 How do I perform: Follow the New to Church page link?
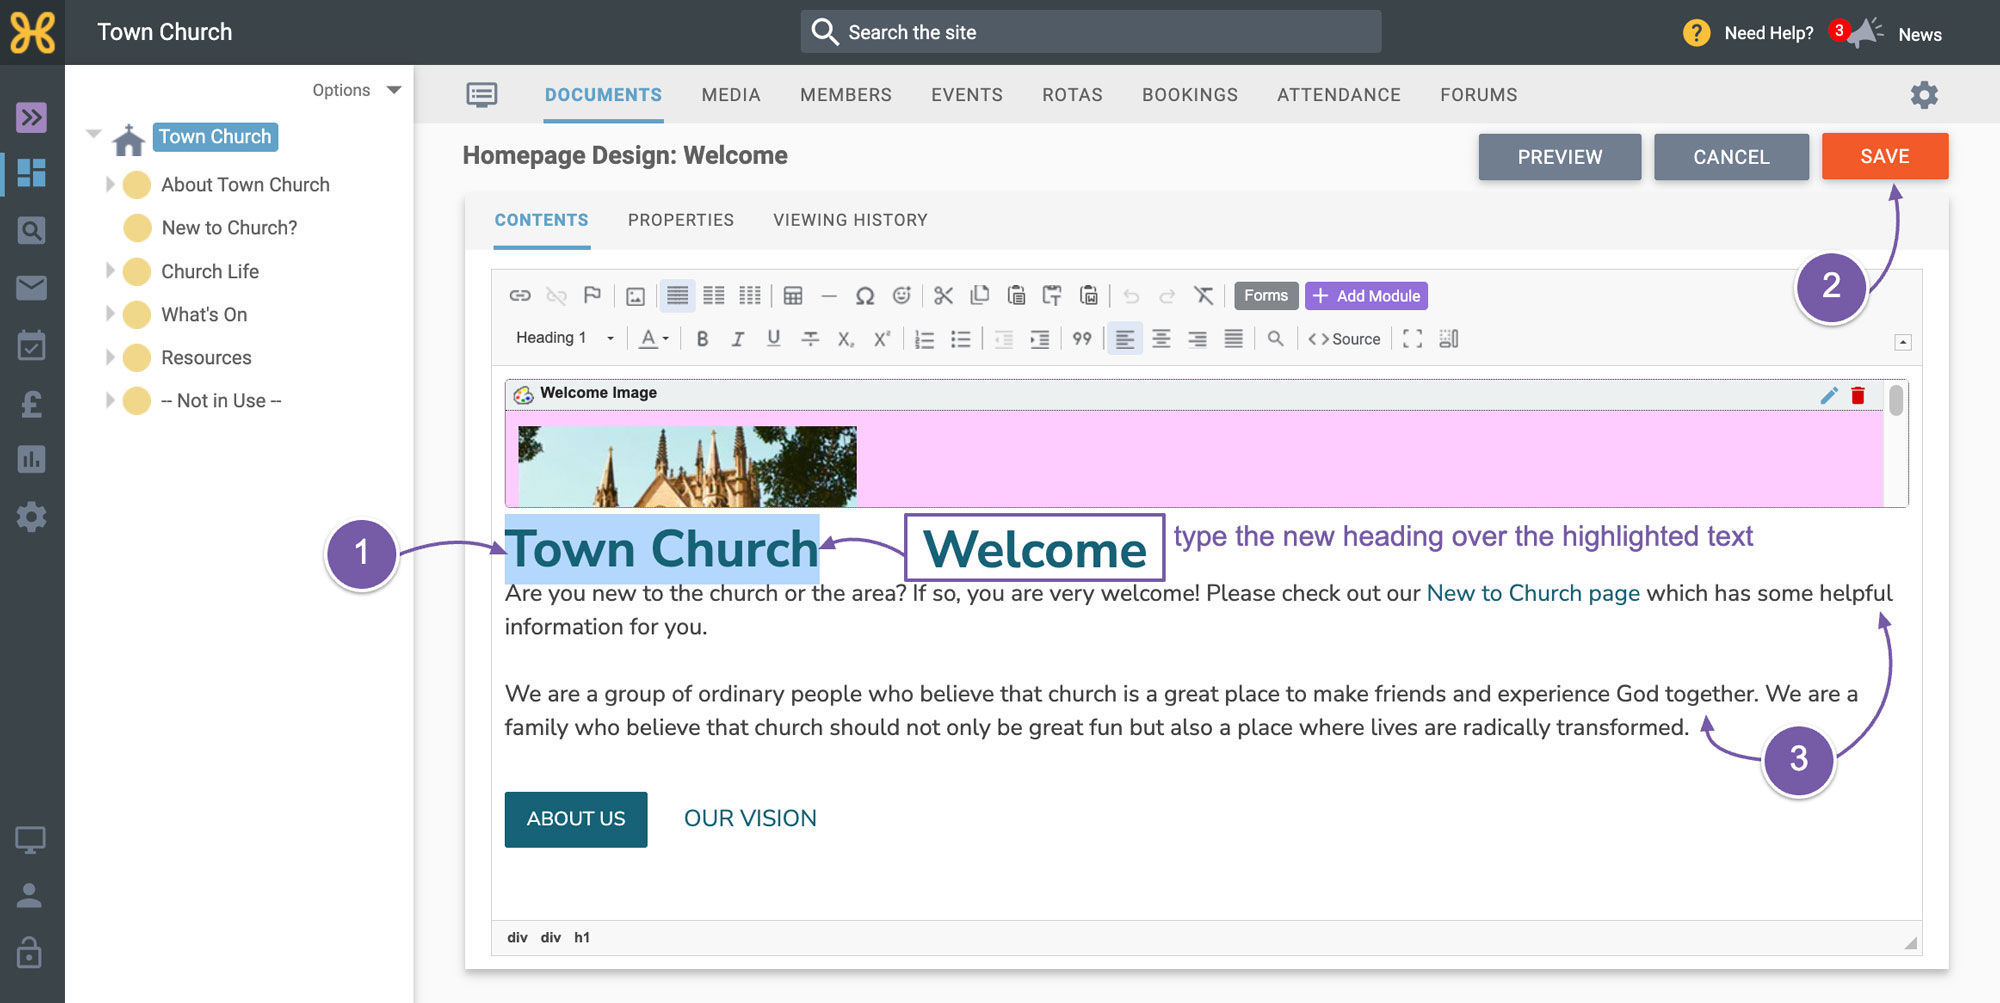click(1533, 593)
